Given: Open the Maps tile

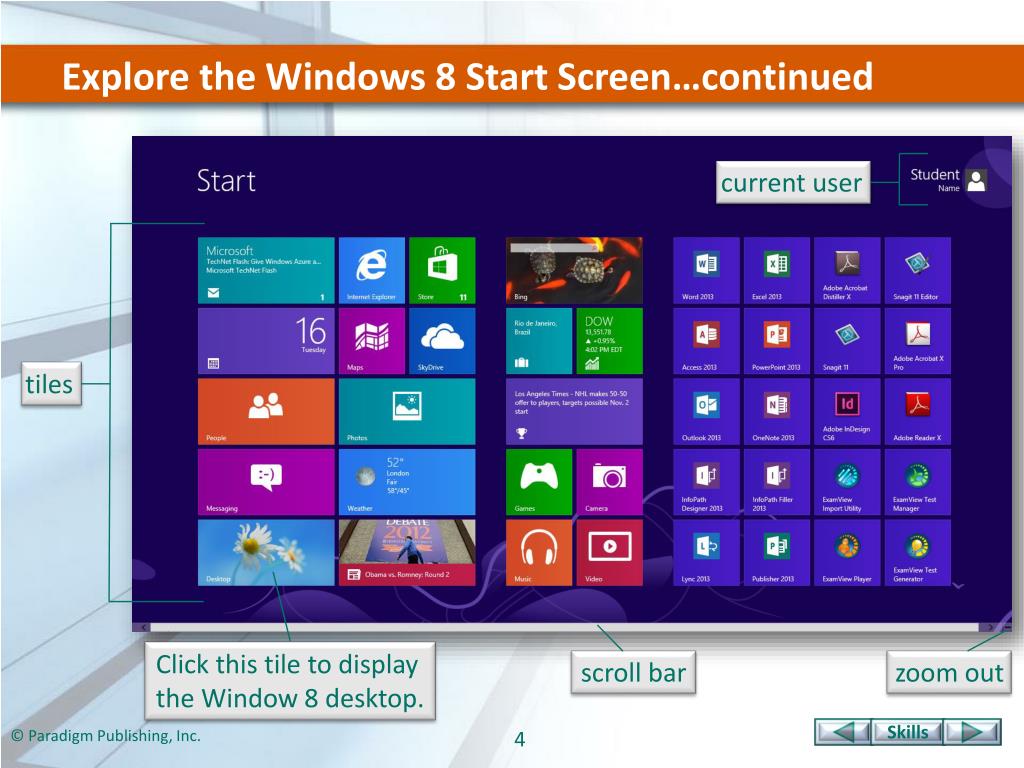Looking at the screenshot, I should click(372, 341).
